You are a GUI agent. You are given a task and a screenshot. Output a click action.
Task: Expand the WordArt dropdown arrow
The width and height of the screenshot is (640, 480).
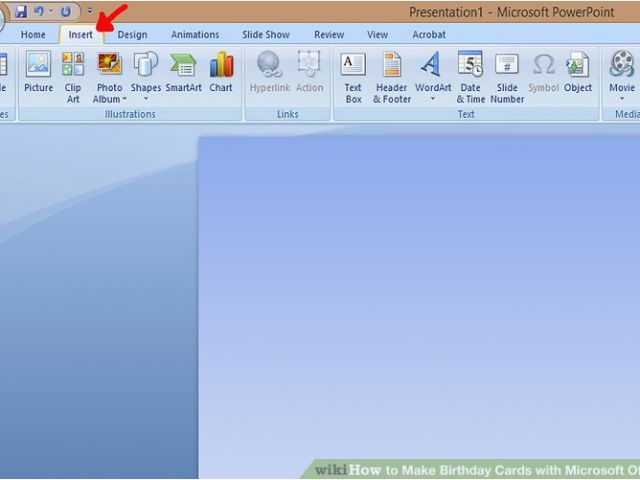click(433, 99)
